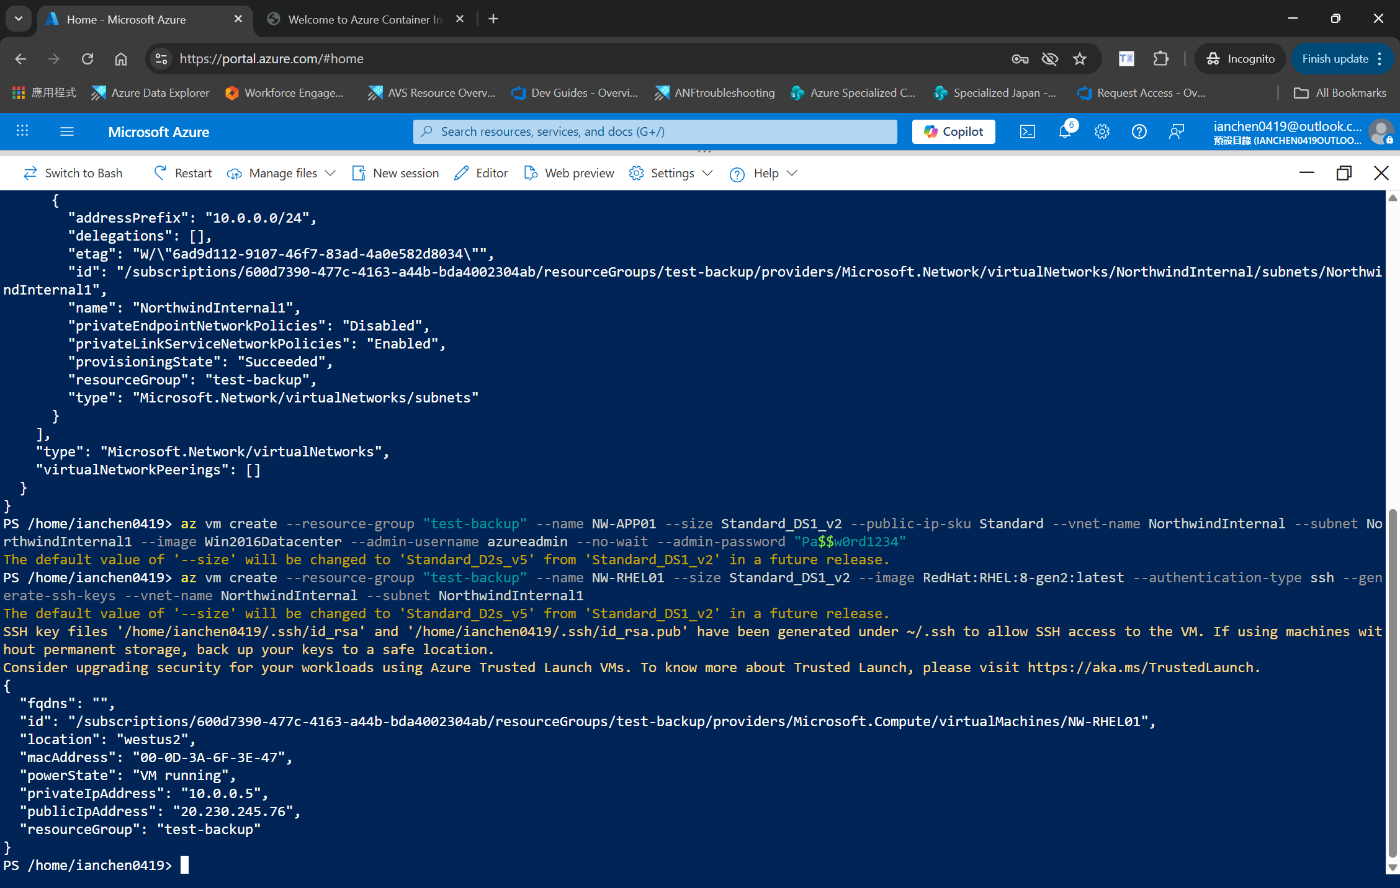Expand the Cloud Shell Help dropdown
Screen dimensions: 1400x888
(764, 173)
